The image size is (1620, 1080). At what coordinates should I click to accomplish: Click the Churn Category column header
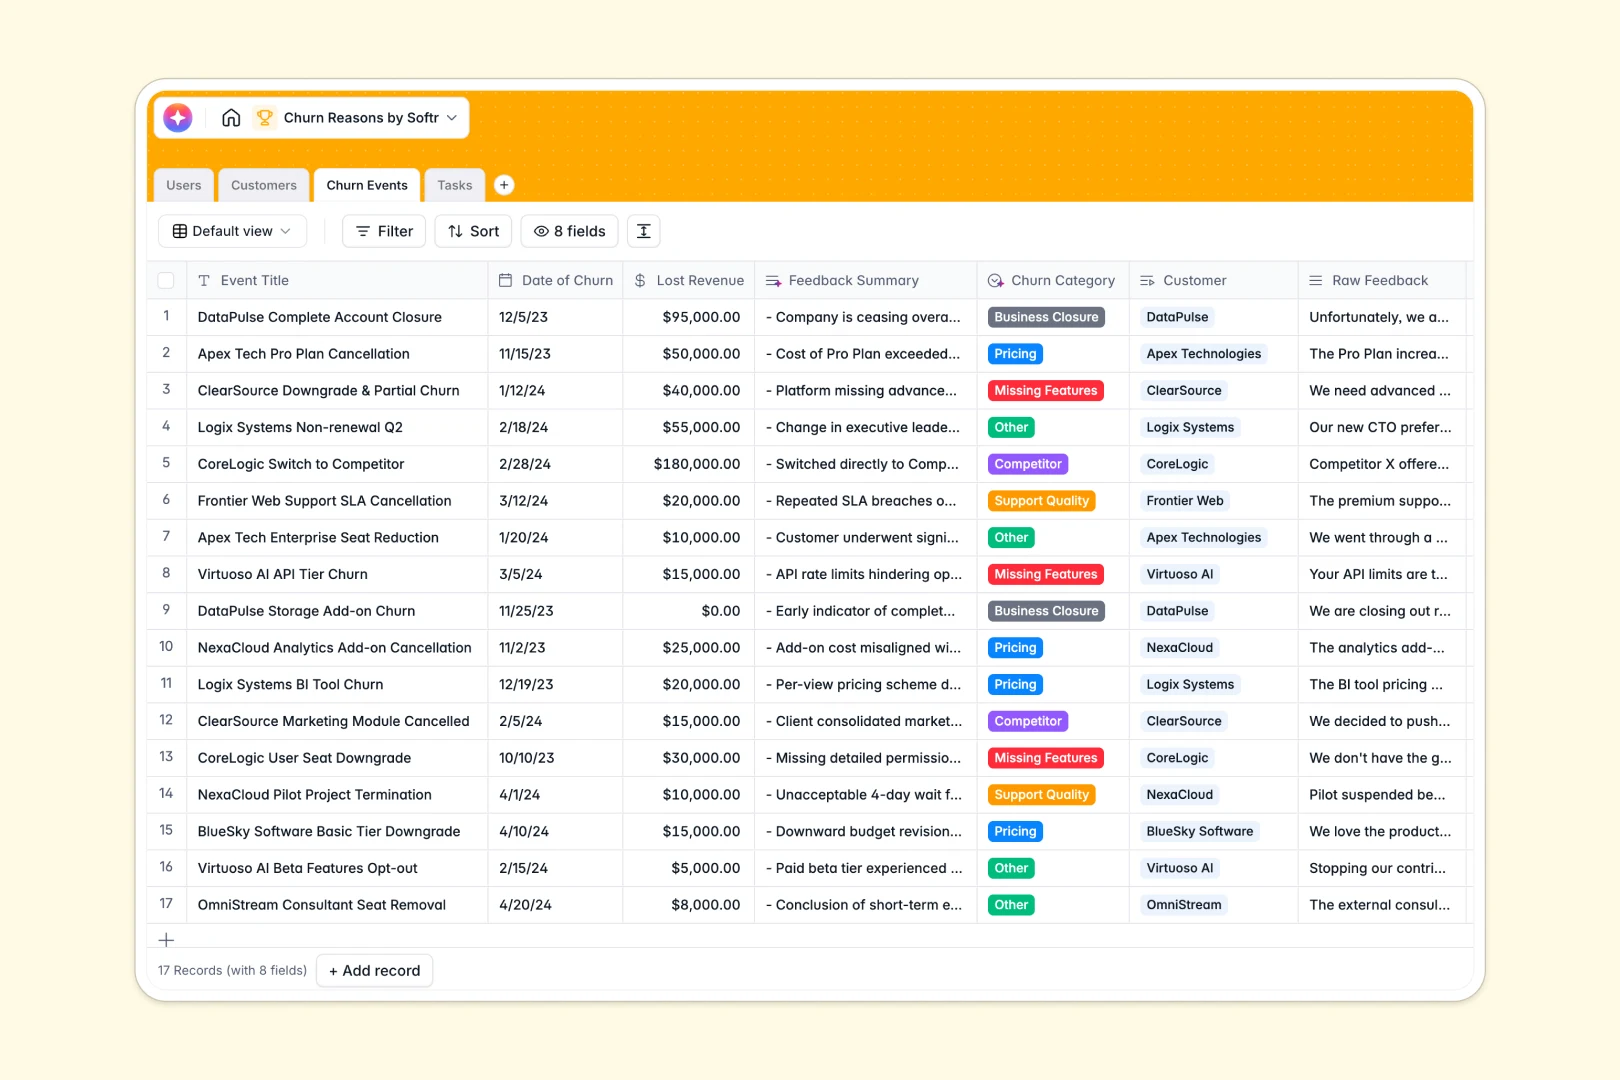[x=1053, y=281]
